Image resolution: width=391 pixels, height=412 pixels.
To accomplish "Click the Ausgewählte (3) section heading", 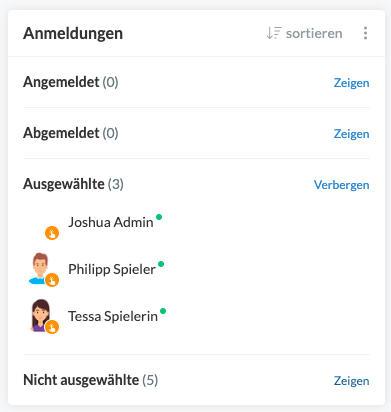I will coord(73,184).
